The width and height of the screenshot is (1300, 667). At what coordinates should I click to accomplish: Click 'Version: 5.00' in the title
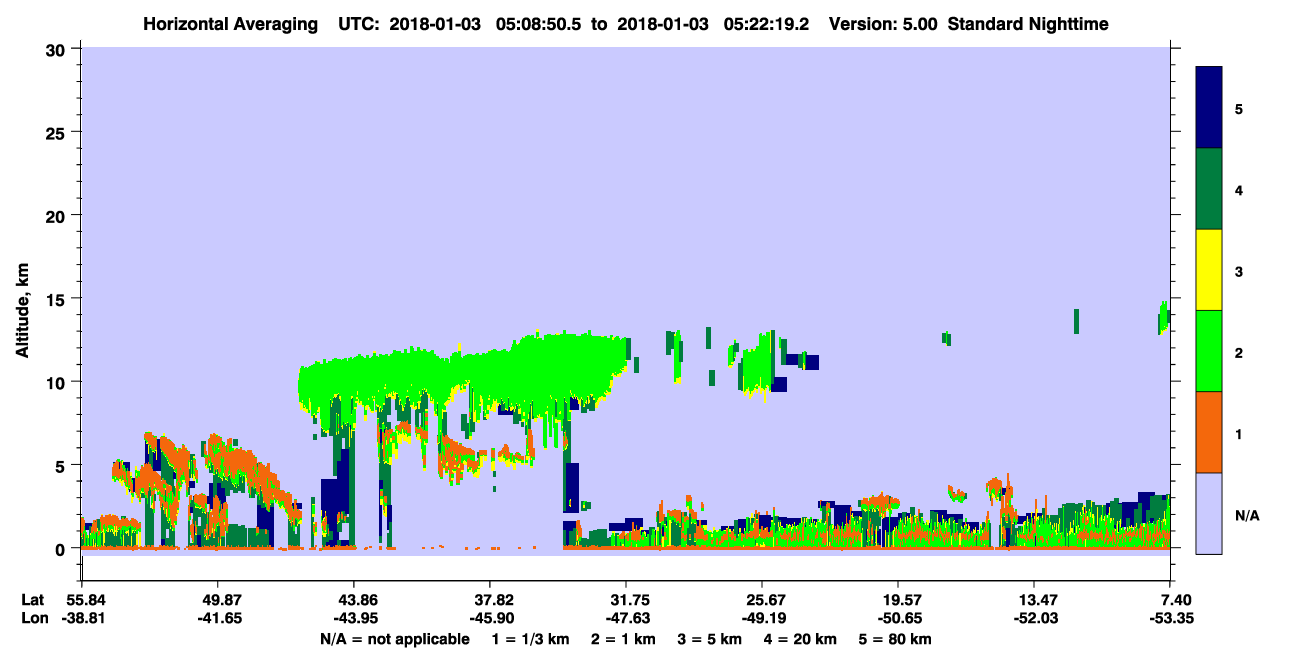click(x=883, y=24)
